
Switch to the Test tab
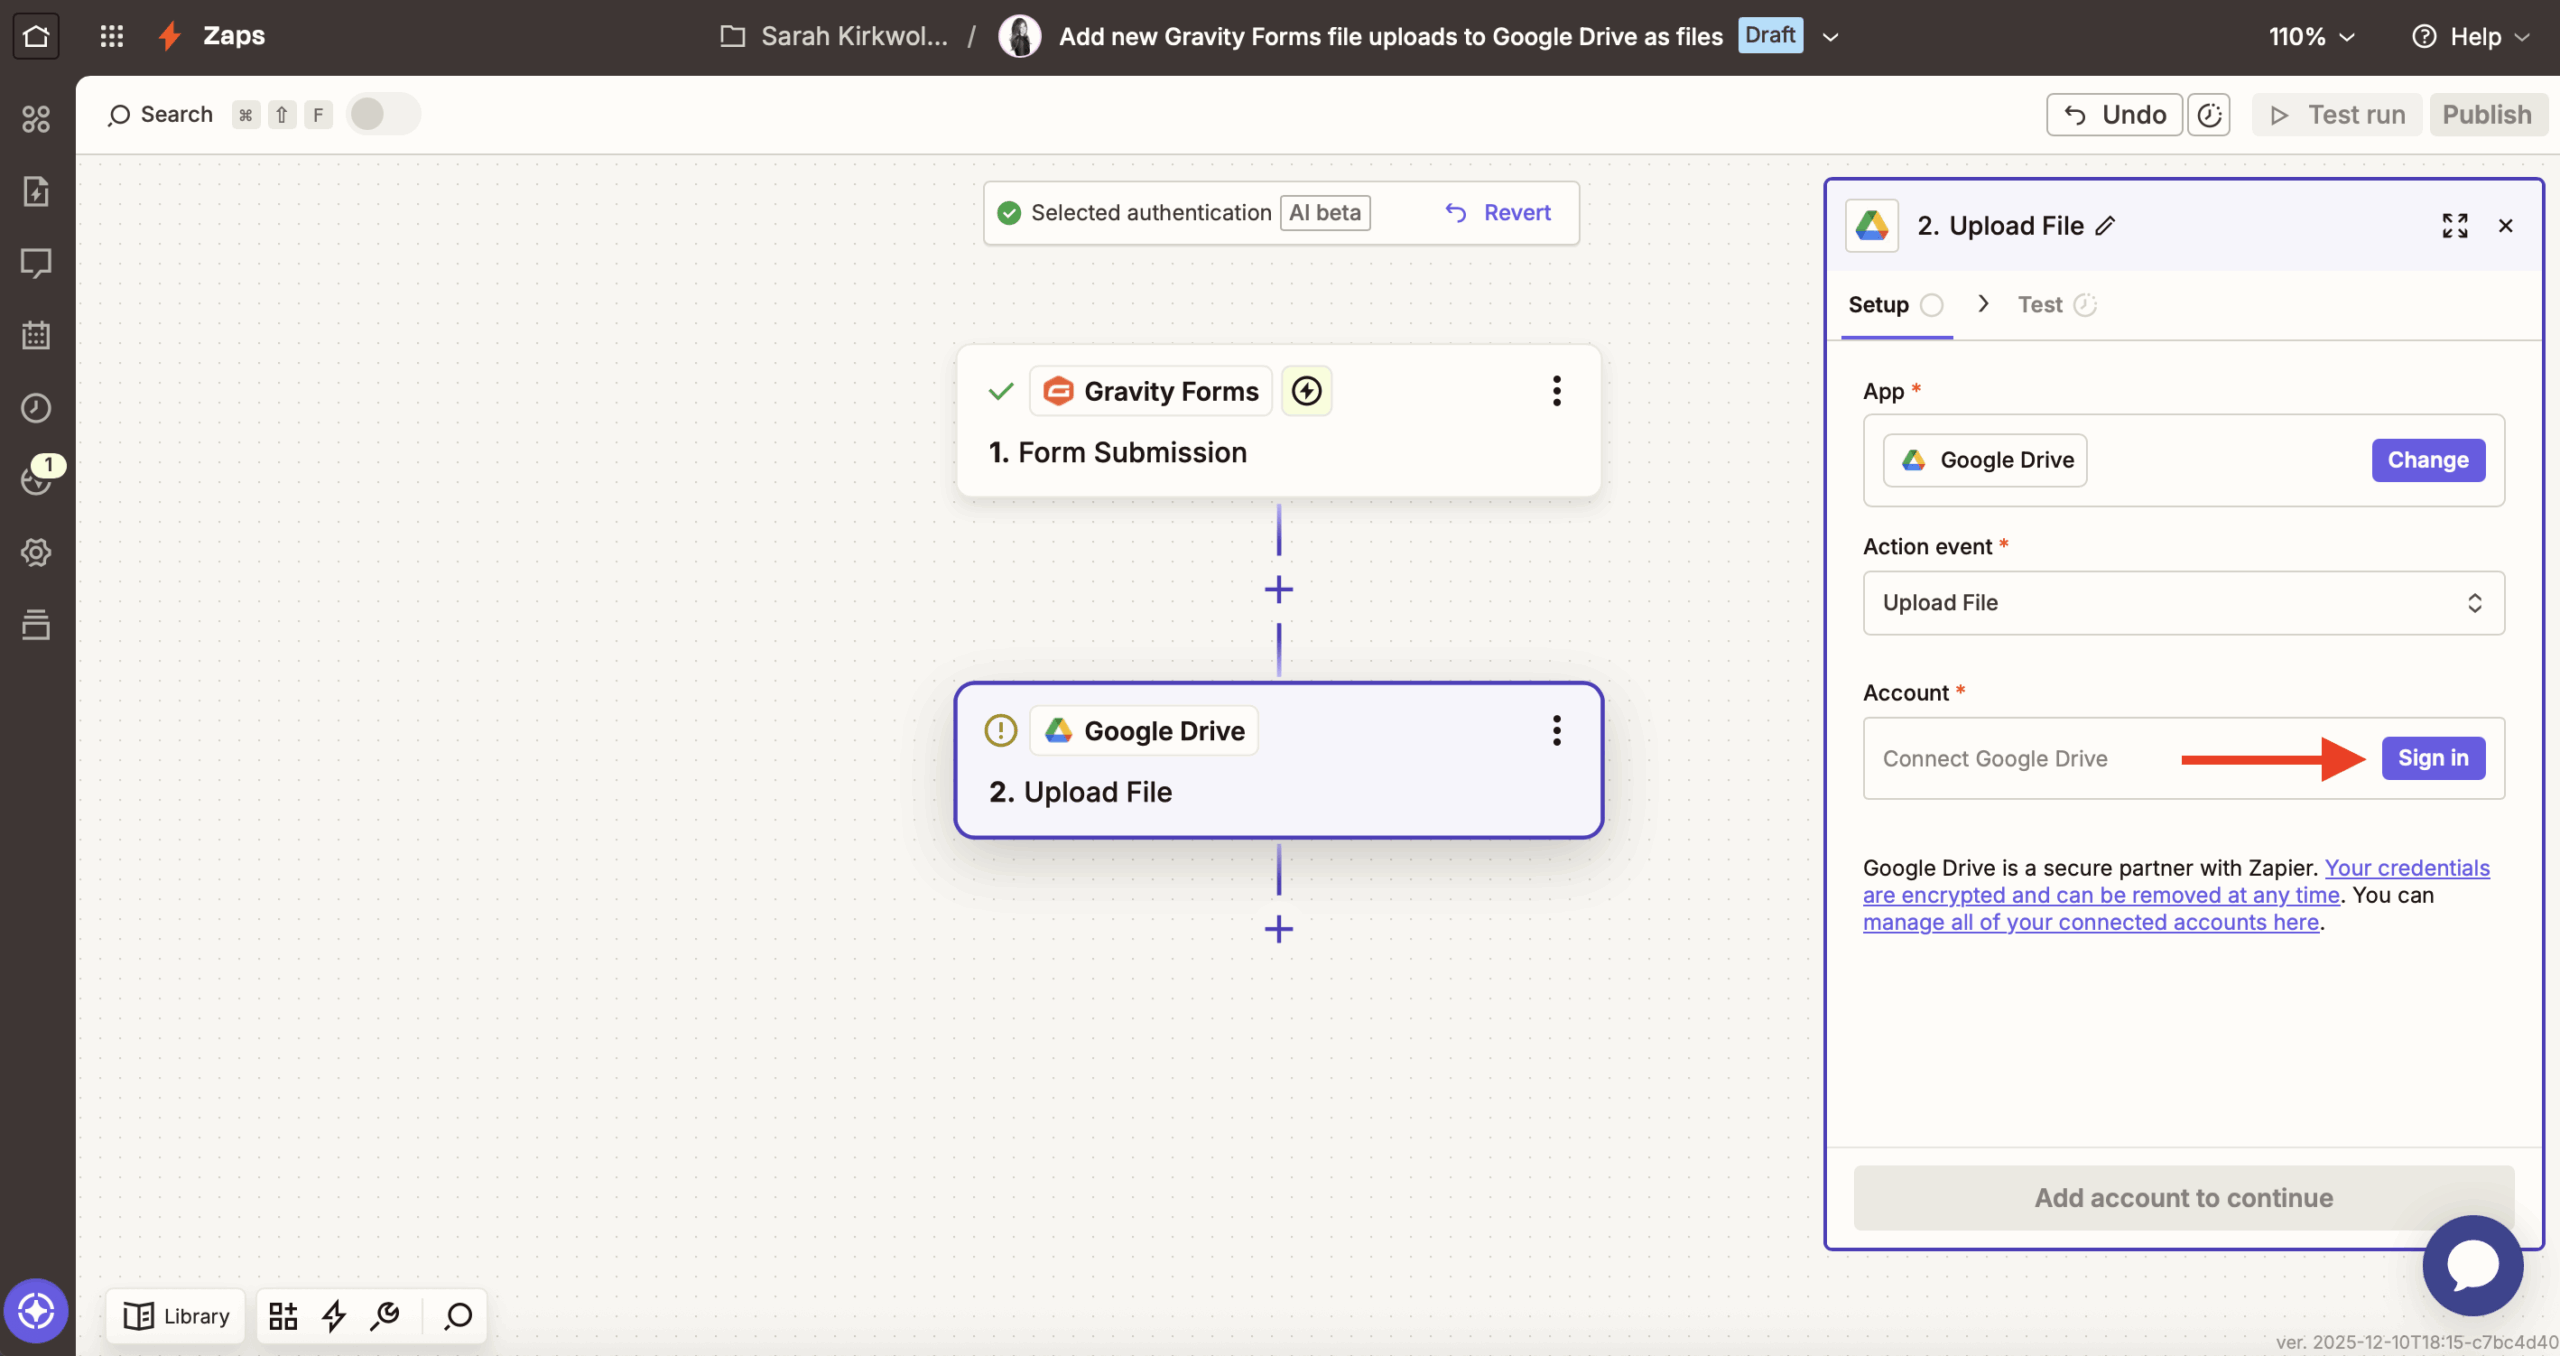(x=2043, y=304)
